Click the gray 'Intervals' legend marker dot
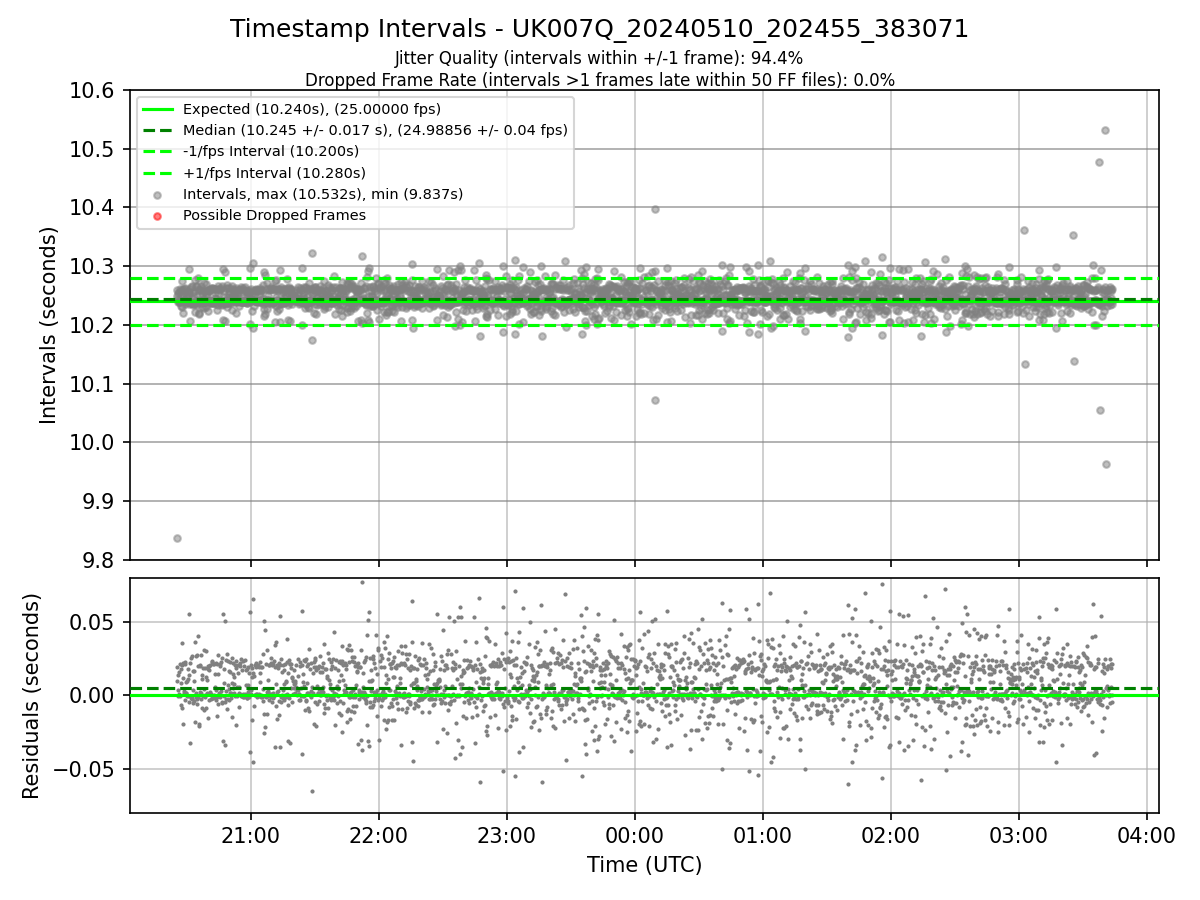1200x900 pixels. [158, 195]
